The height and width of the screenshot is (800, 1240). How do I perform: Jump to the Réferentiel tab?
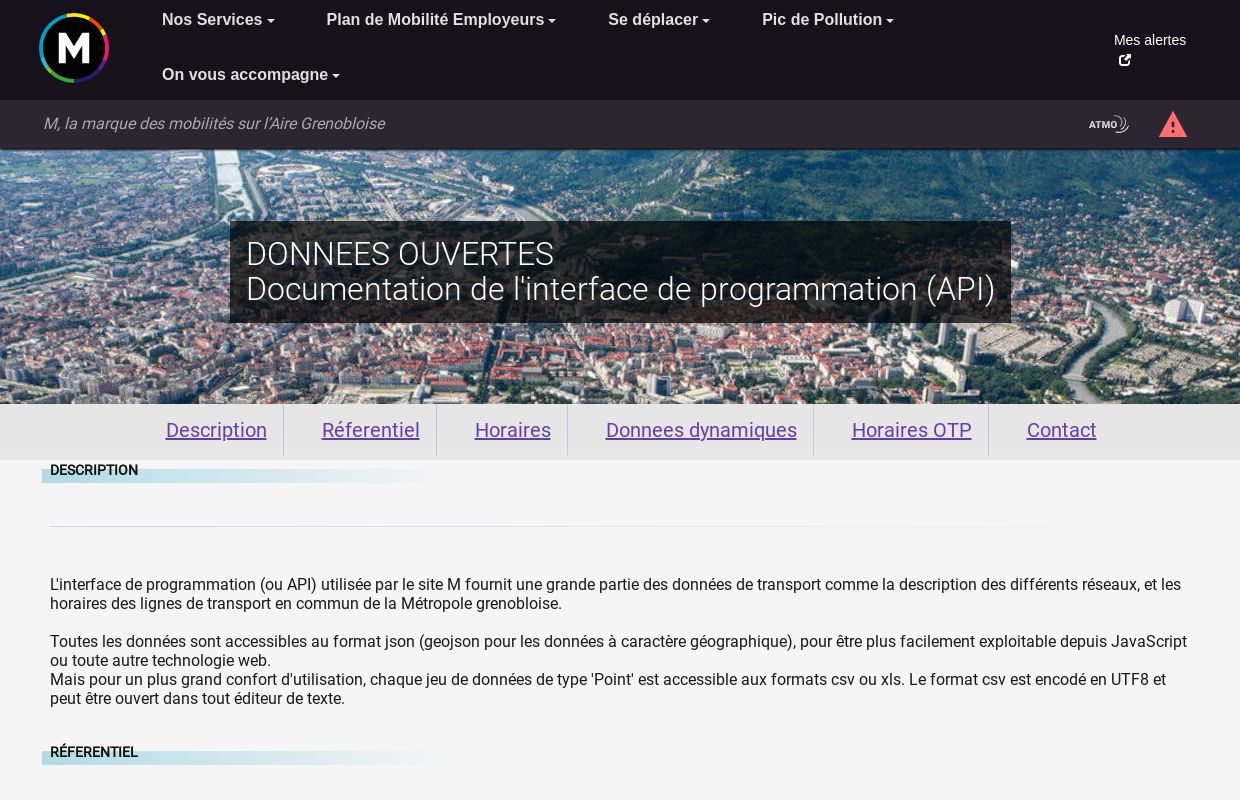(370, 430)
